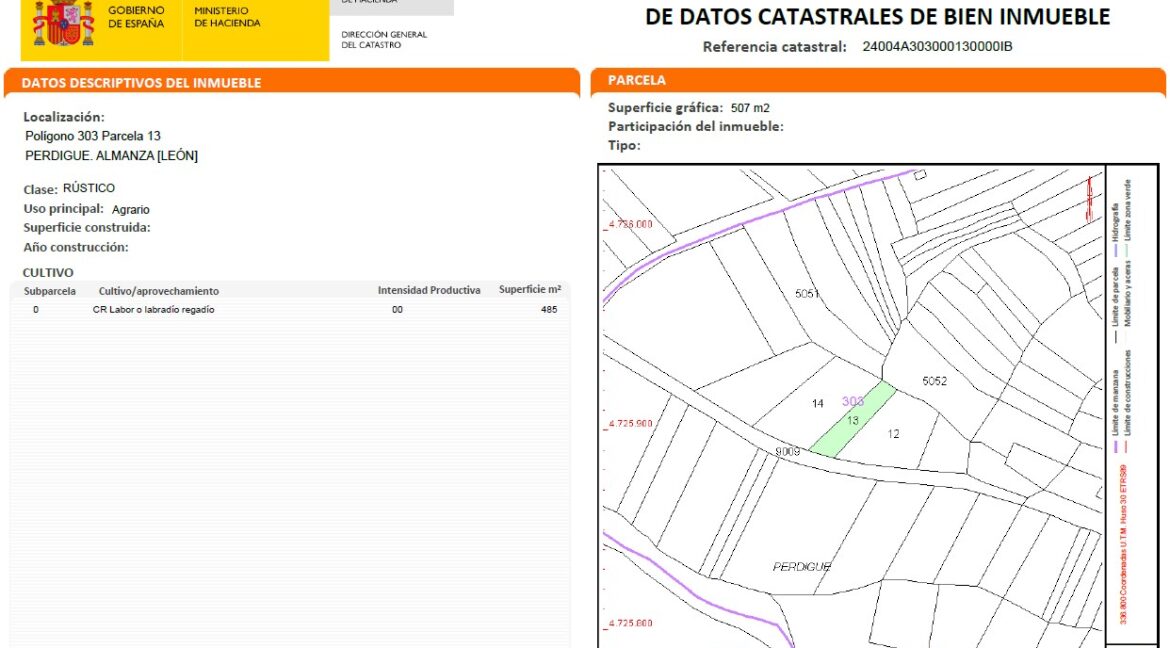Click the 4.726.000 coordinate label
This screenshot has width=1170, height=648.
coord(631,224)
